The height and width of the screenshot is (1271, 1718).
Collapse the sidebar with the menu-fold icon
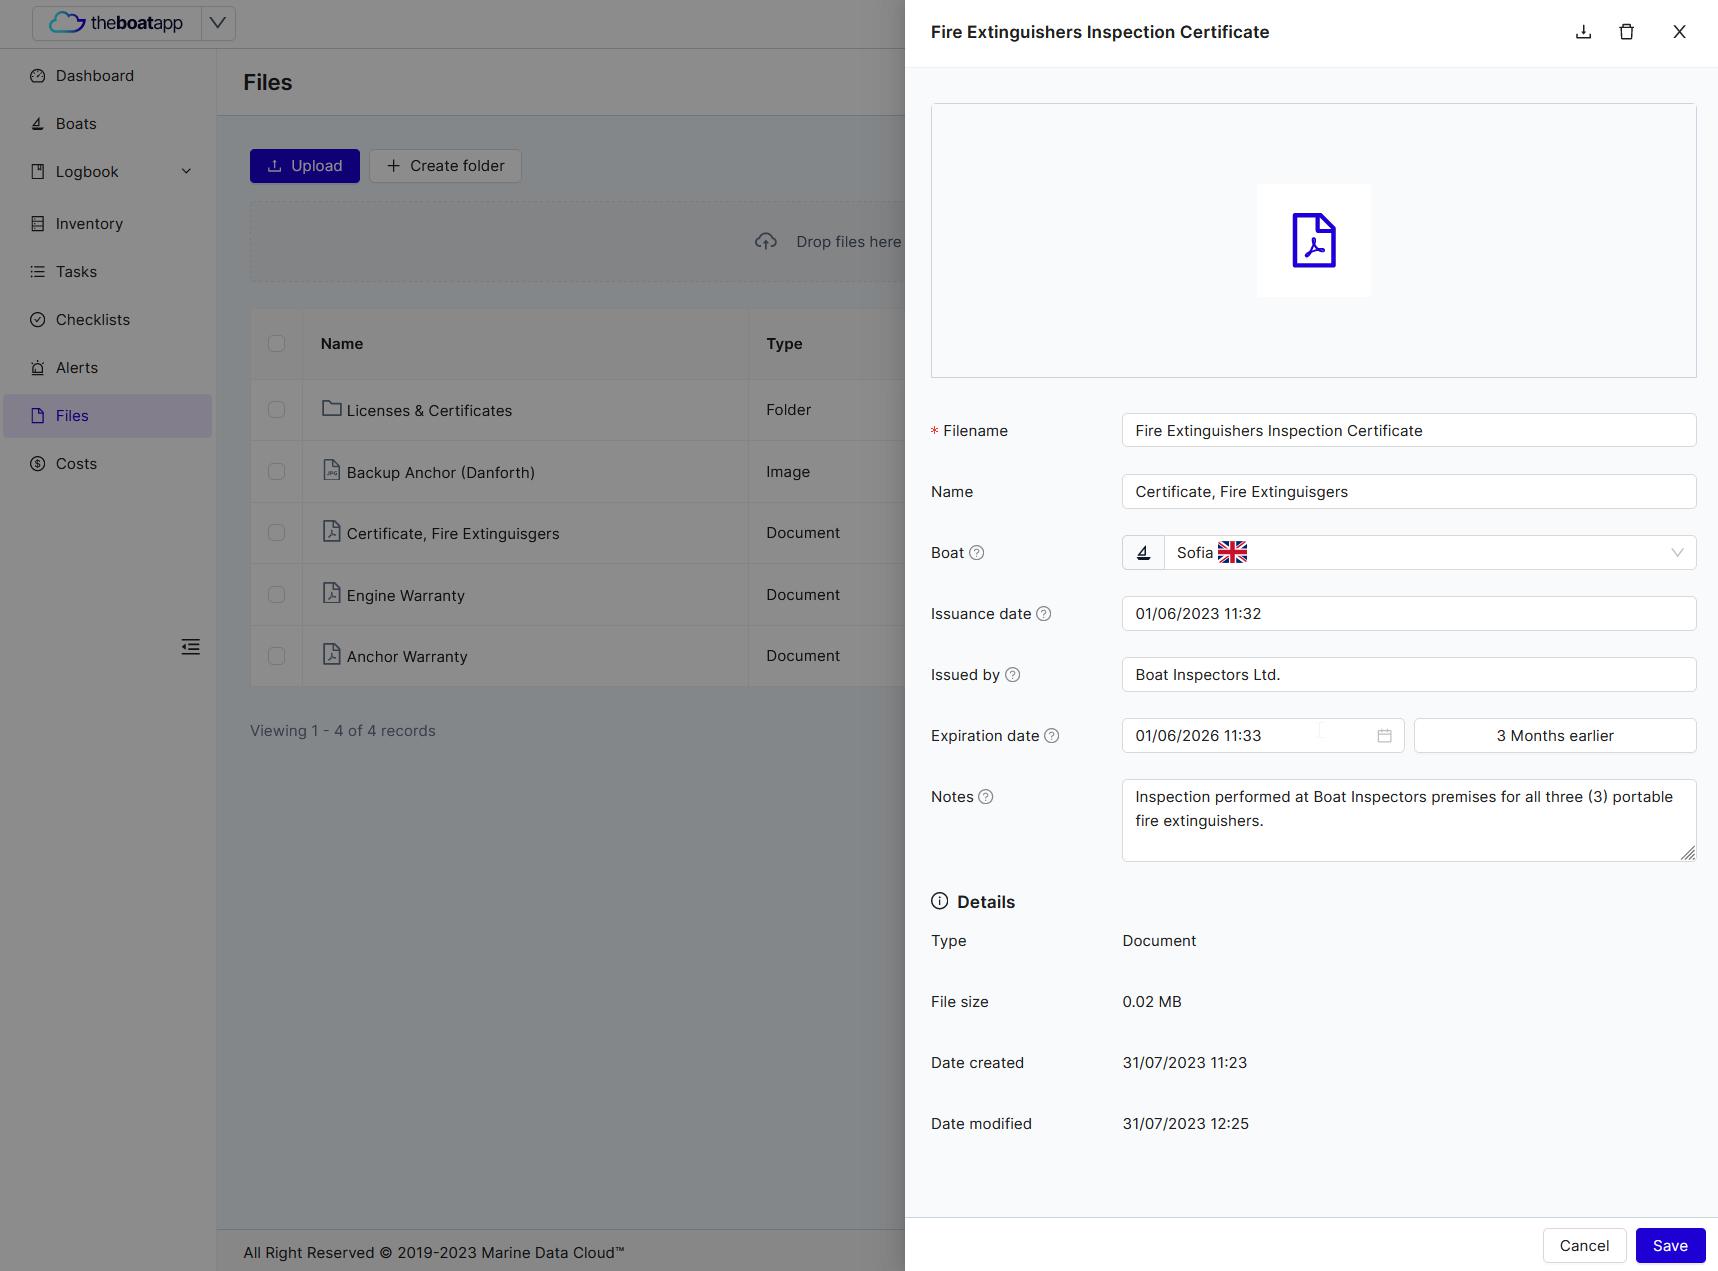coord(190,647)
